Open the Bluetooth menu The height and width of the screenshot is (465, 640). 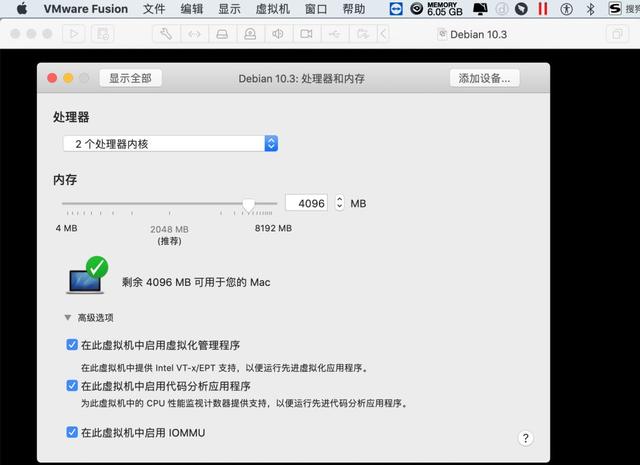coord(590,9)
